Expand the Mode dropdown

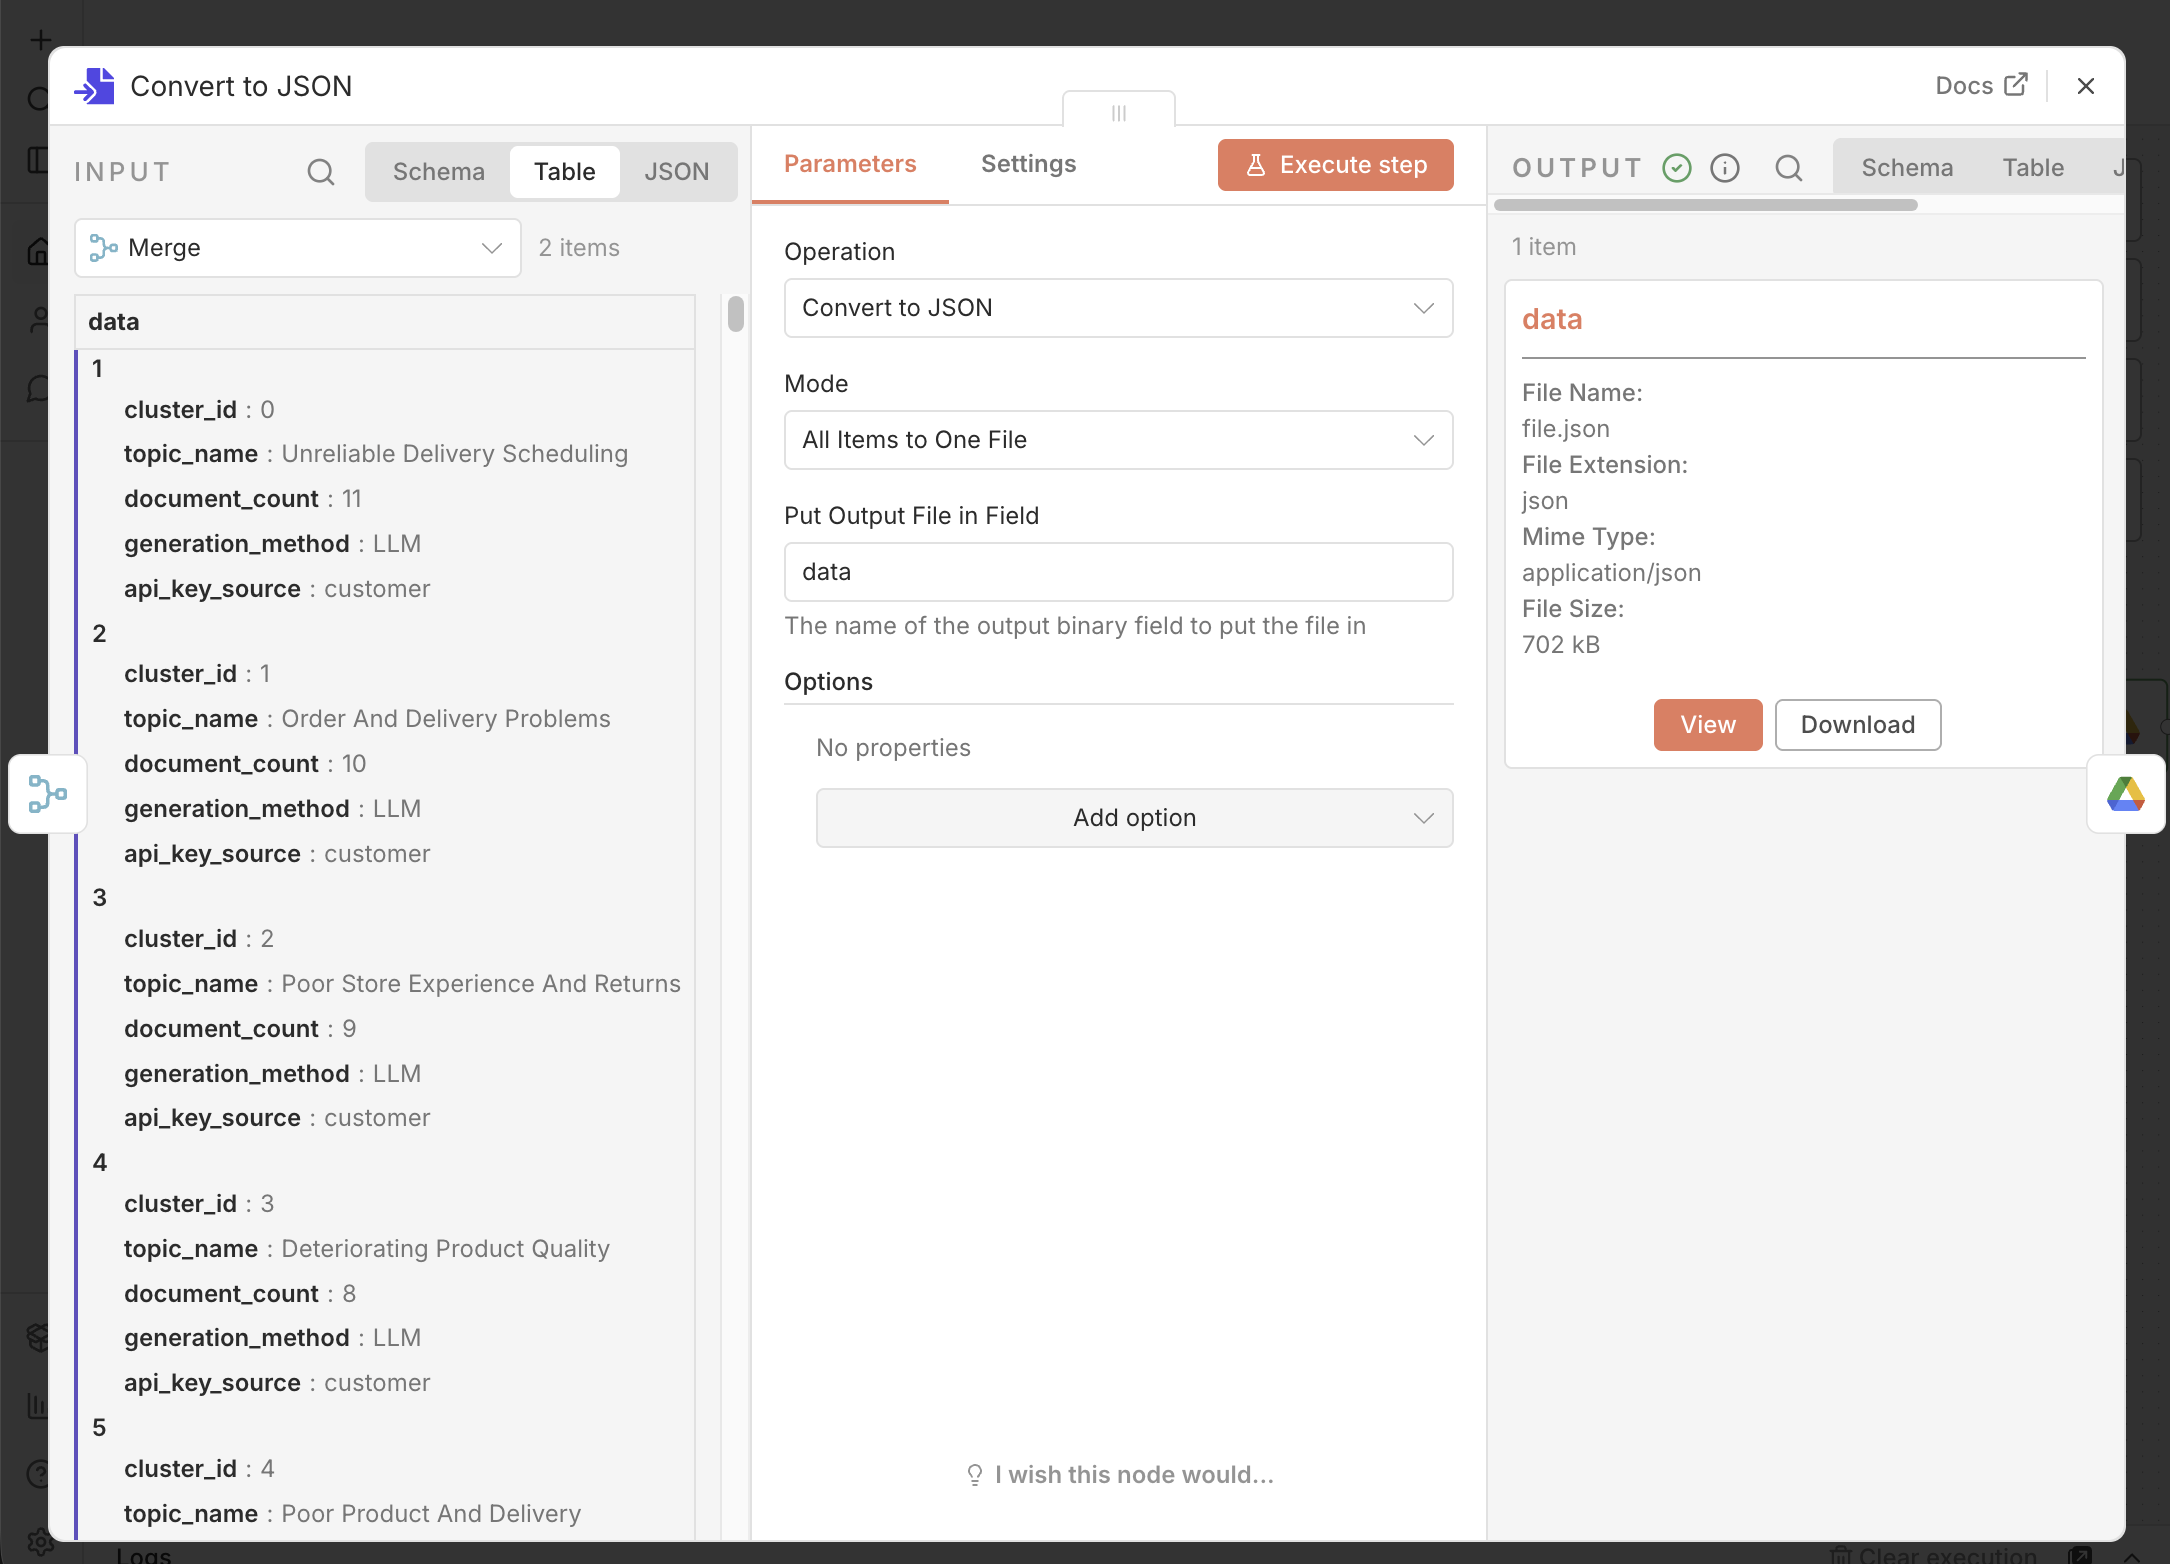pyautogui.click(x=1117, y=440)
